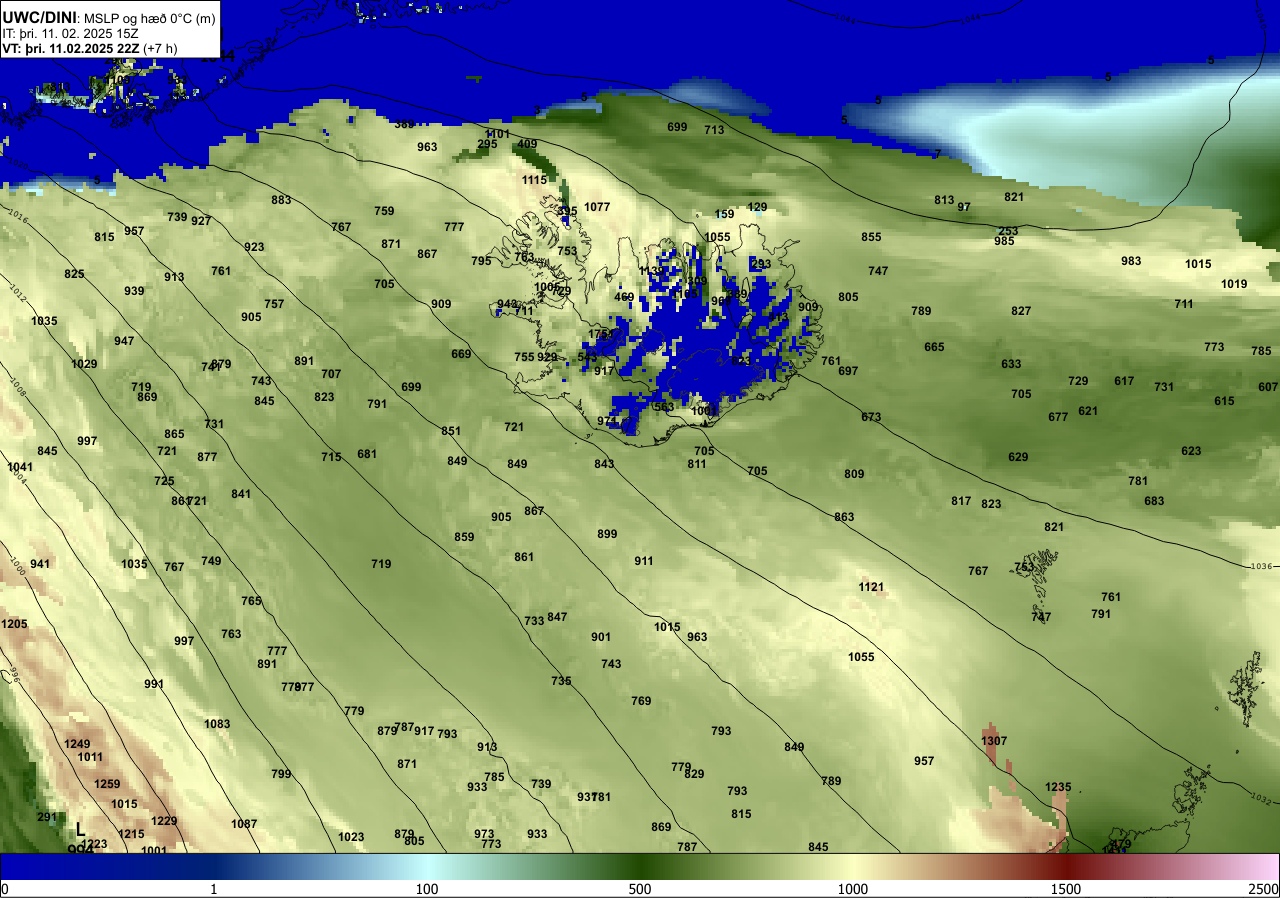Click the 985 height value
This screenshot has height=898, width=1280.
[1005, 242]
